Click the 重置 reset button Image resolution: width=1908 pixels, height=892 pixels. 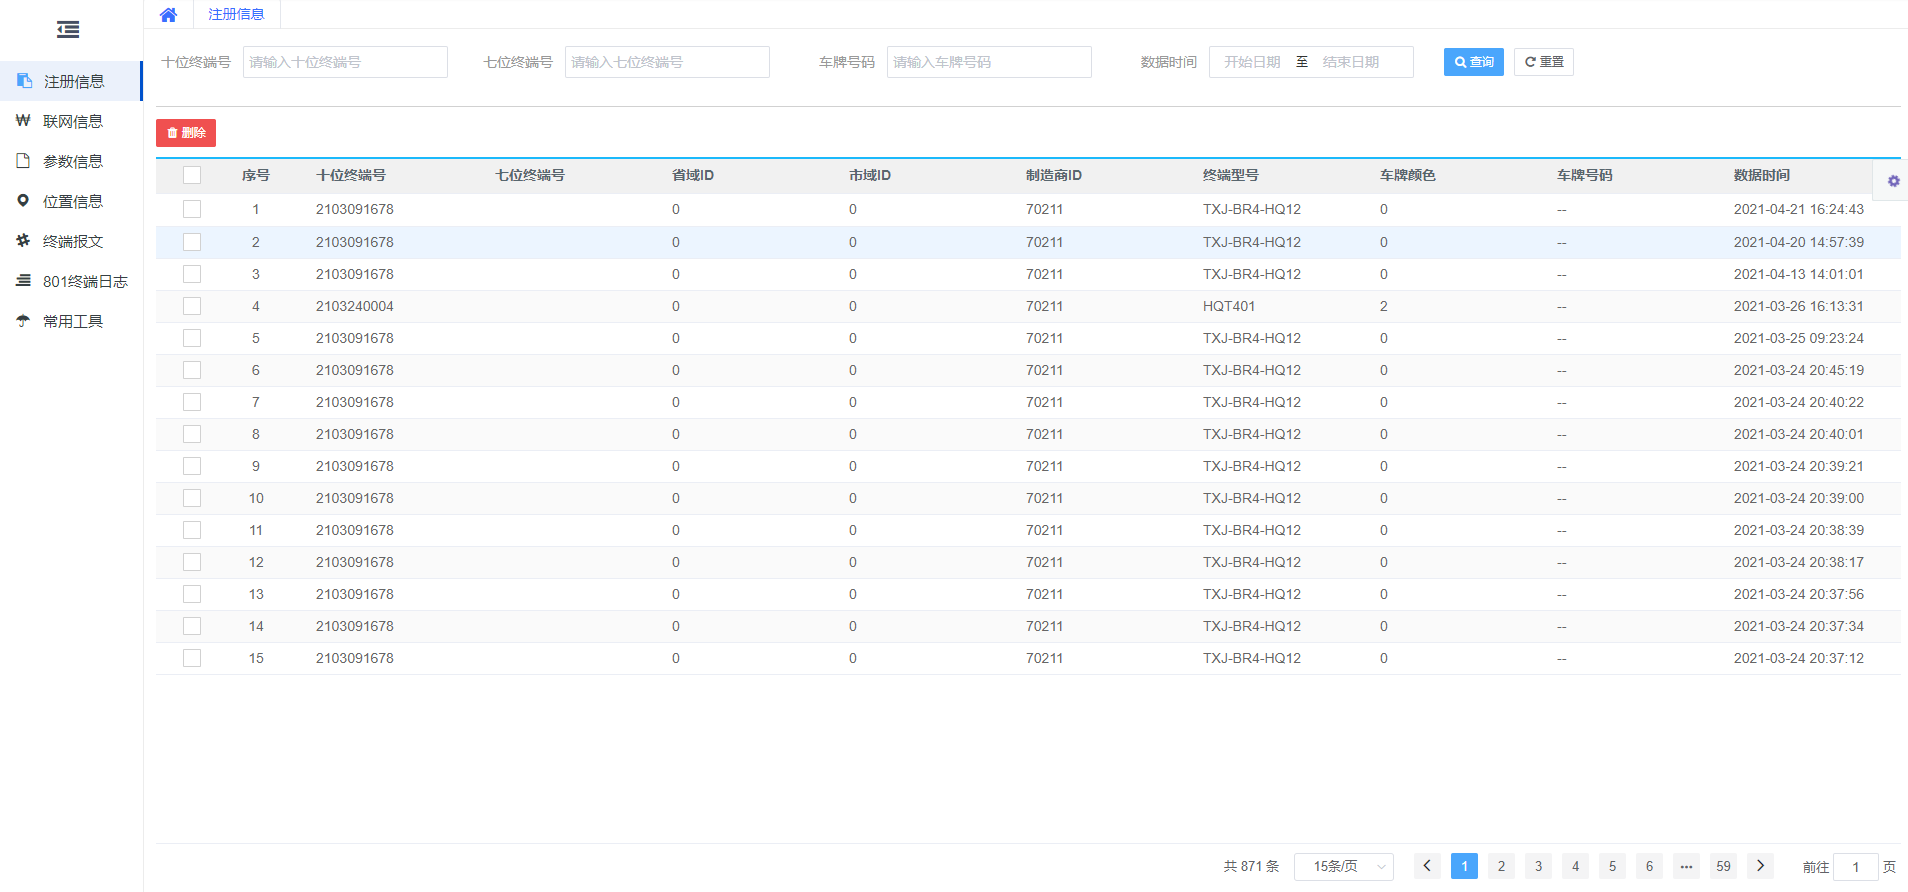[x=1543, y=62]
